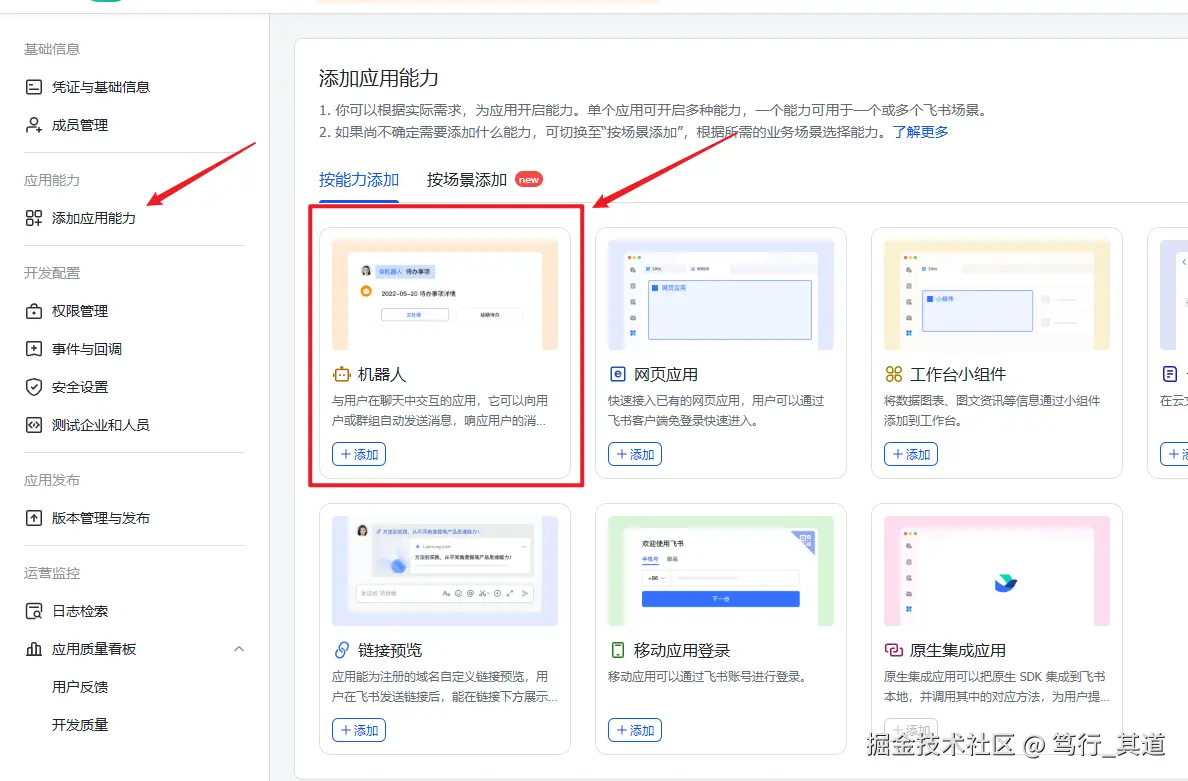Click the 日志检索 search icon
Screen dimensions: 1188x781
(x=34, y=611)
